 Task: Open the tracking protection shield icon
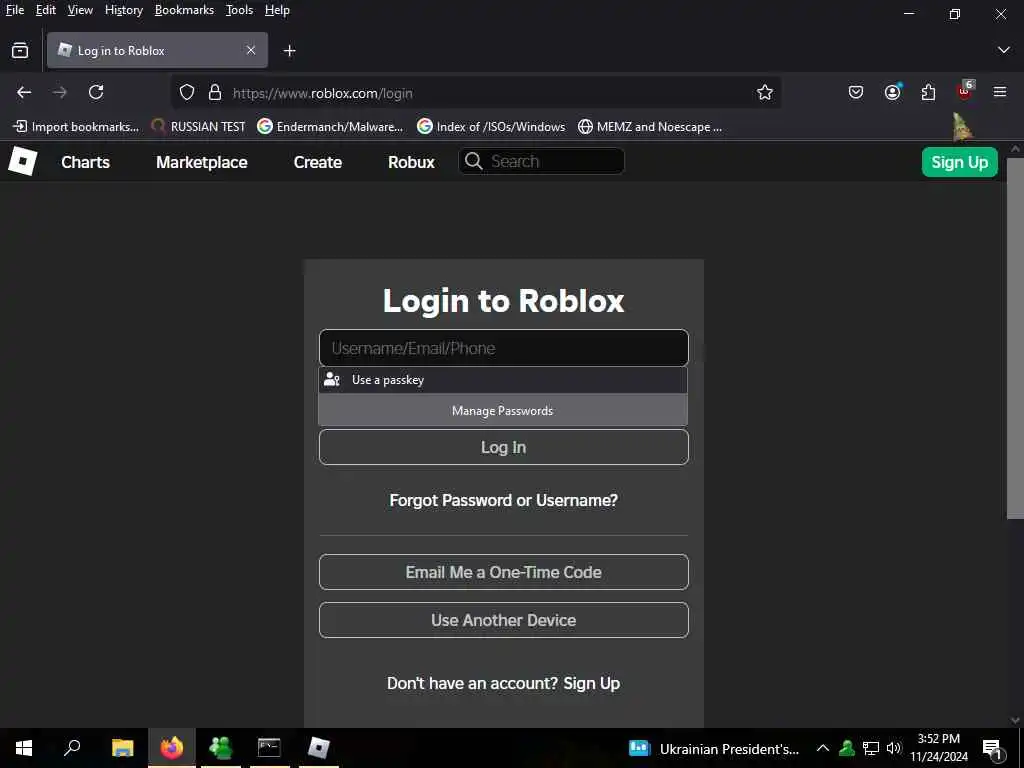187,93
